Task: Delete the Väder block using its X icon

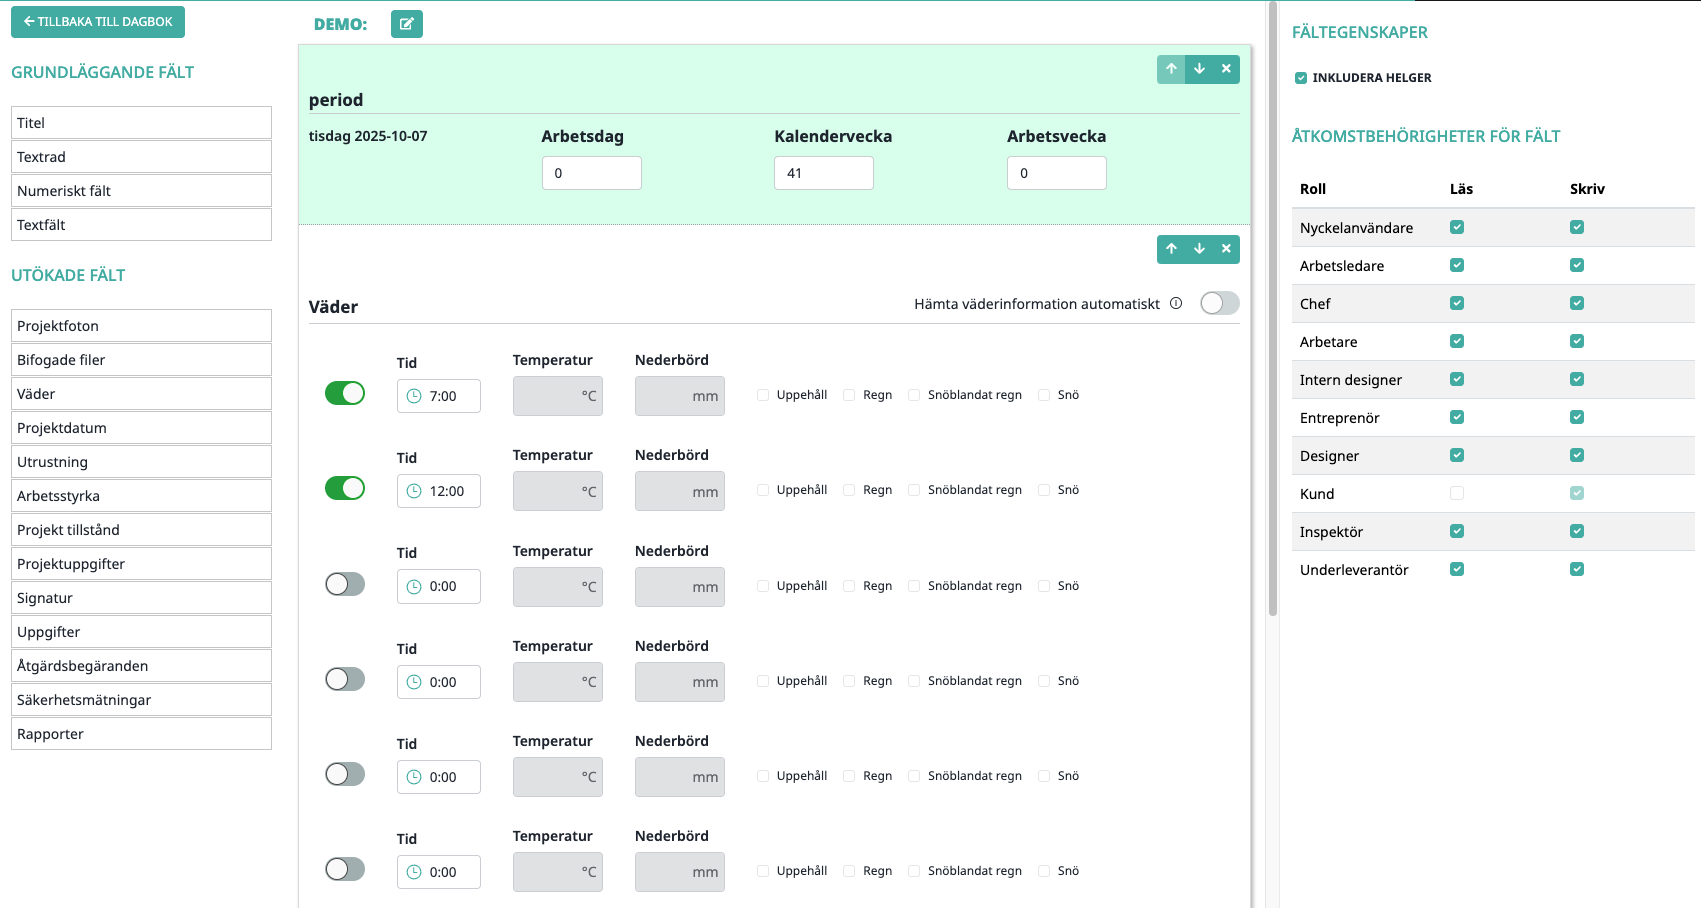Action: 1226,249
